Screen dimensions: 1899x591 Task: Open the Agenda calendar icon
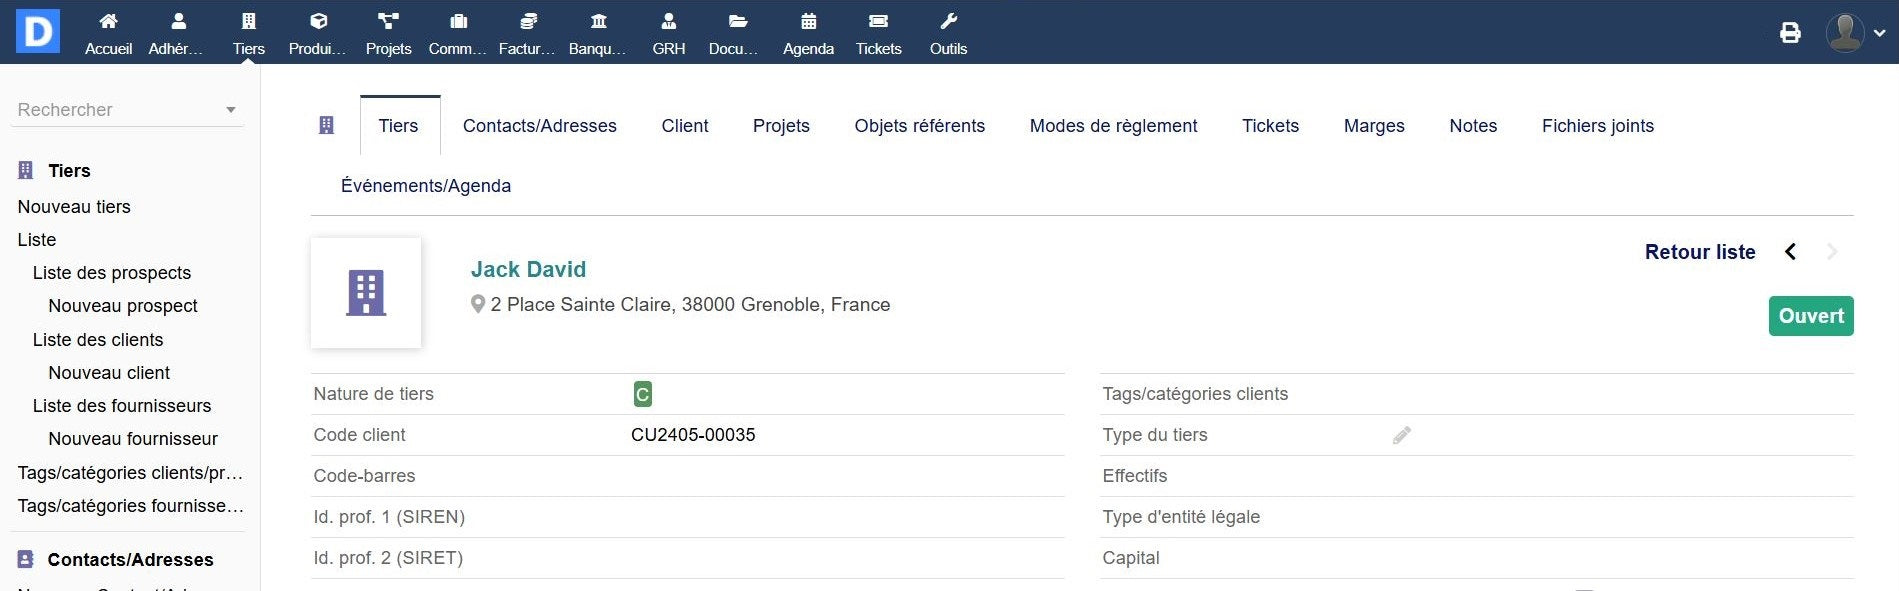(x=808, y=22)
